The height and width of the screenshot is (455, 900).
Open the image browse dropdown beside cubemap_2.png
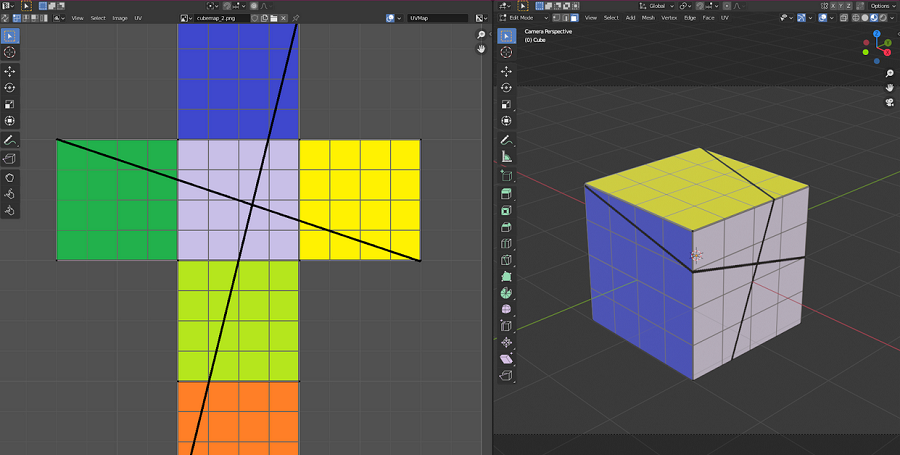tap(186, 18)
